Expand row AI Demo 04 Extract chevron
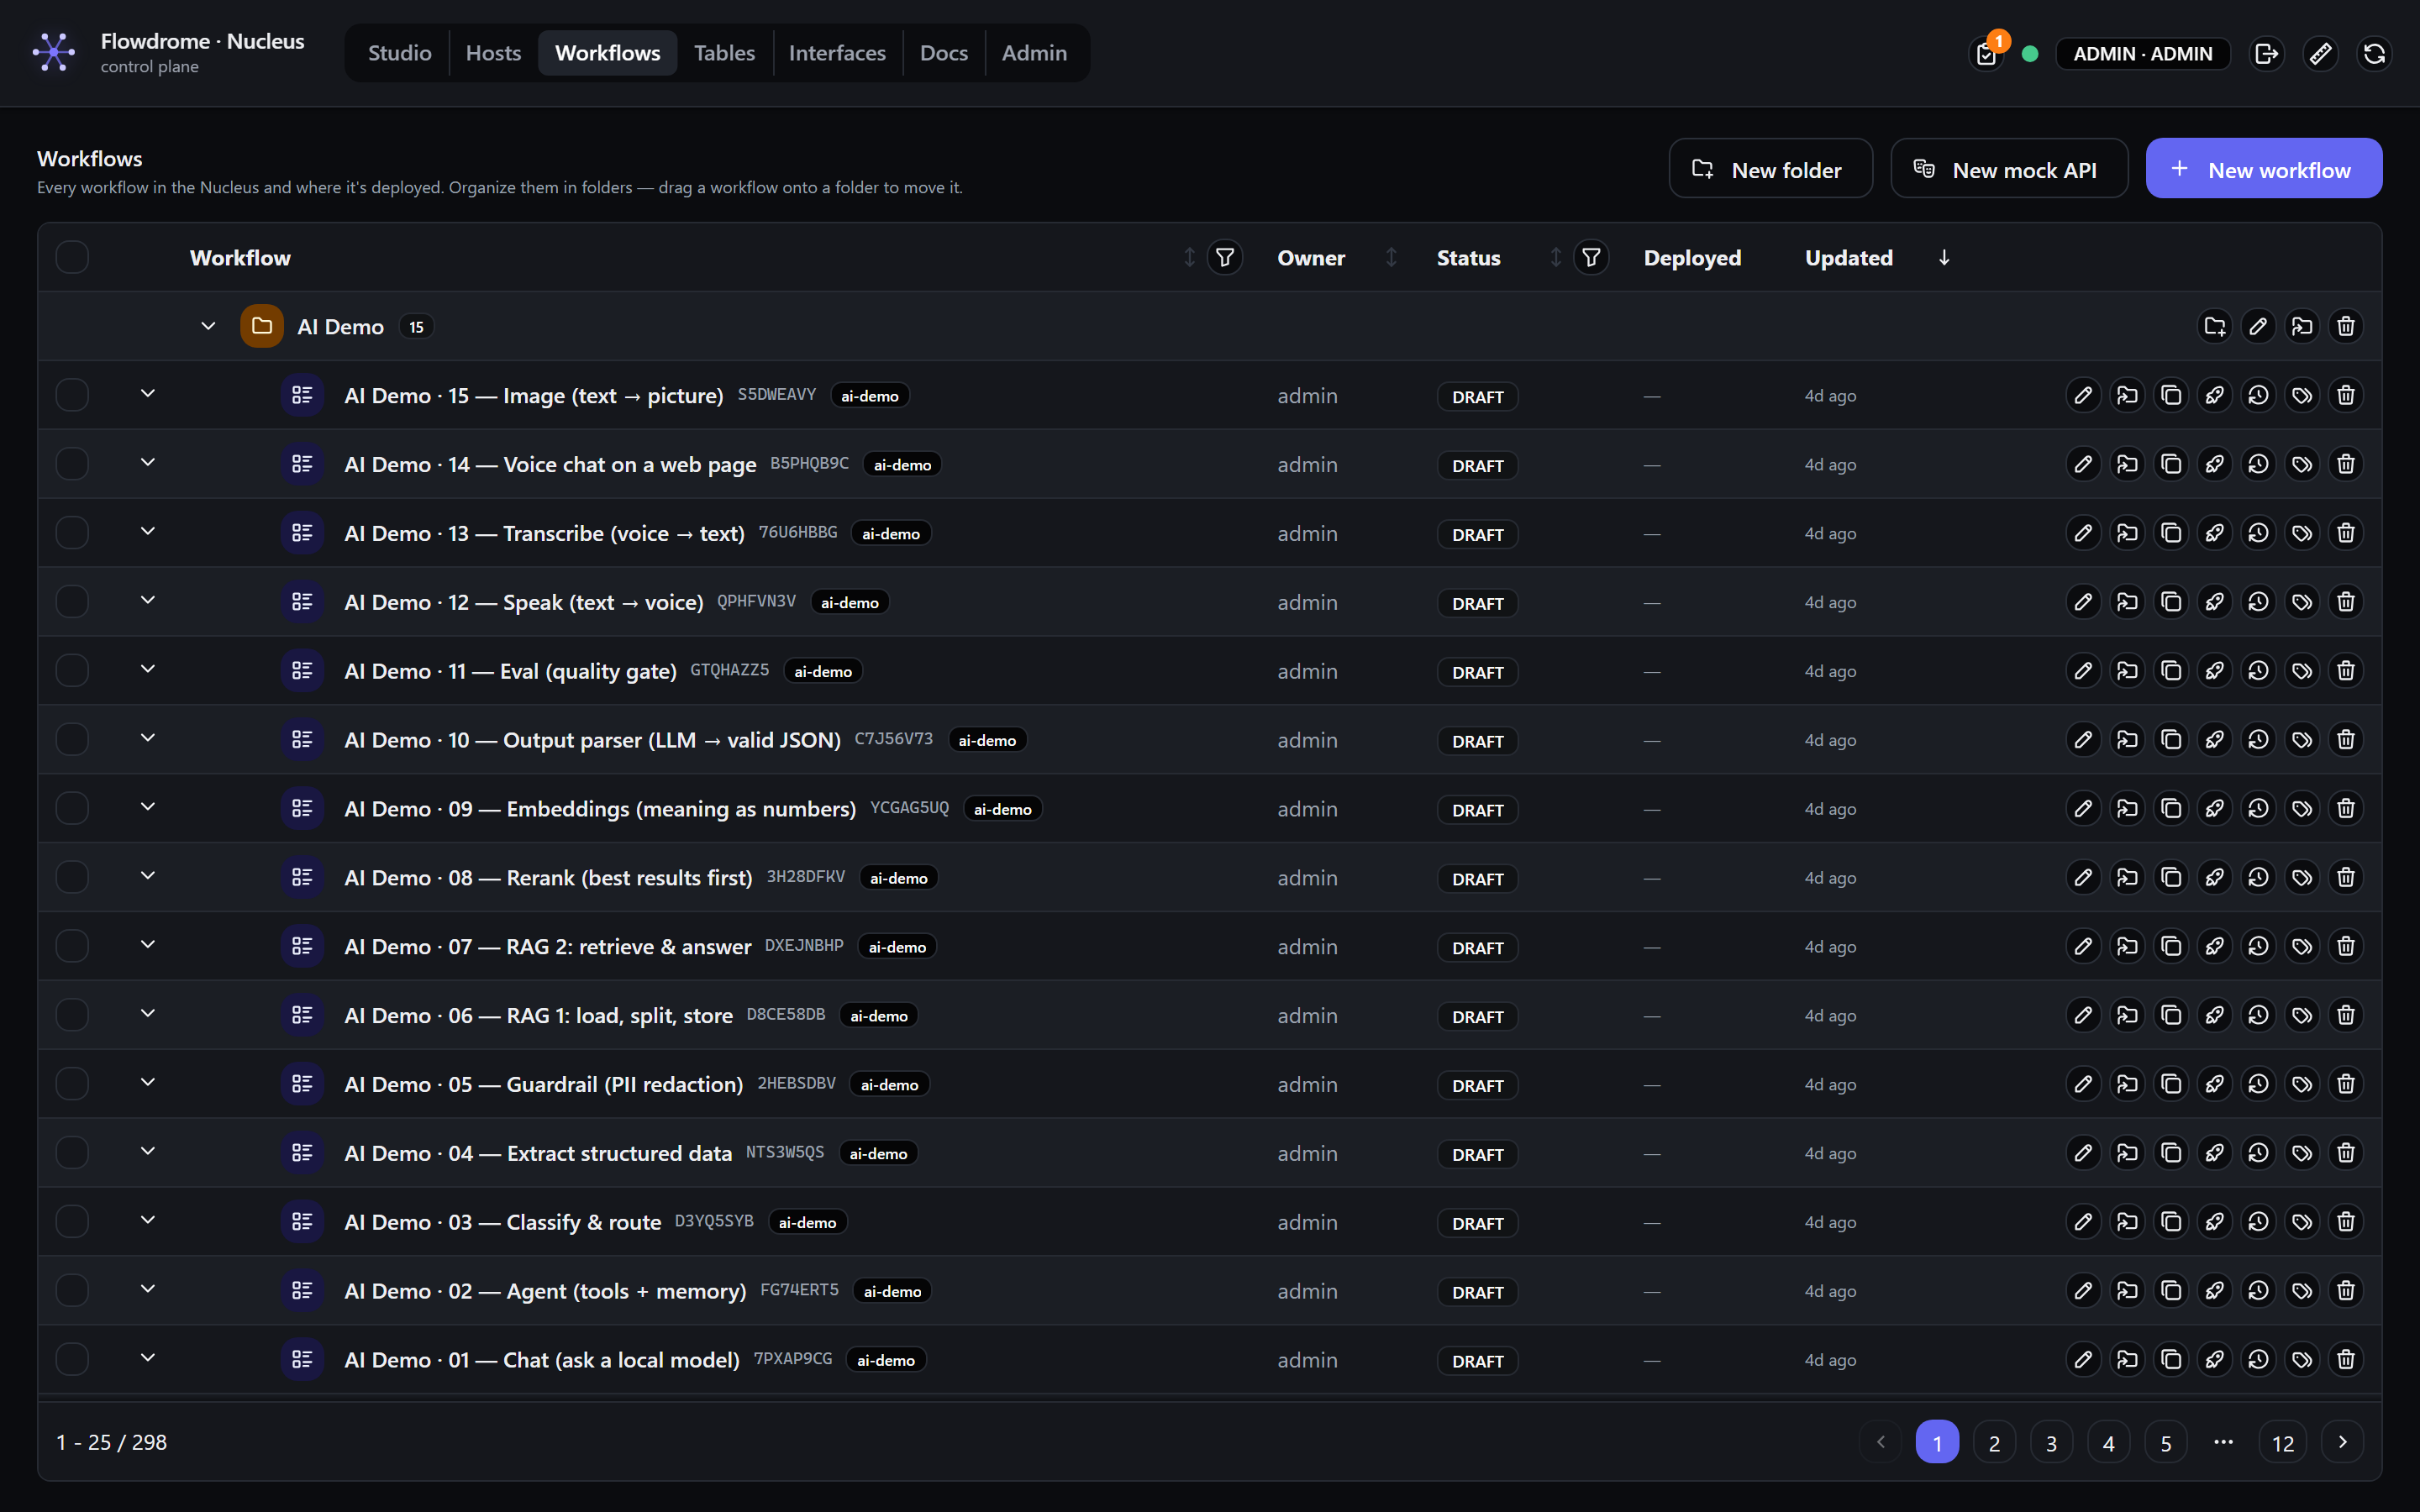Viewport: 2420px width, 1512px height. [148, 1152]
